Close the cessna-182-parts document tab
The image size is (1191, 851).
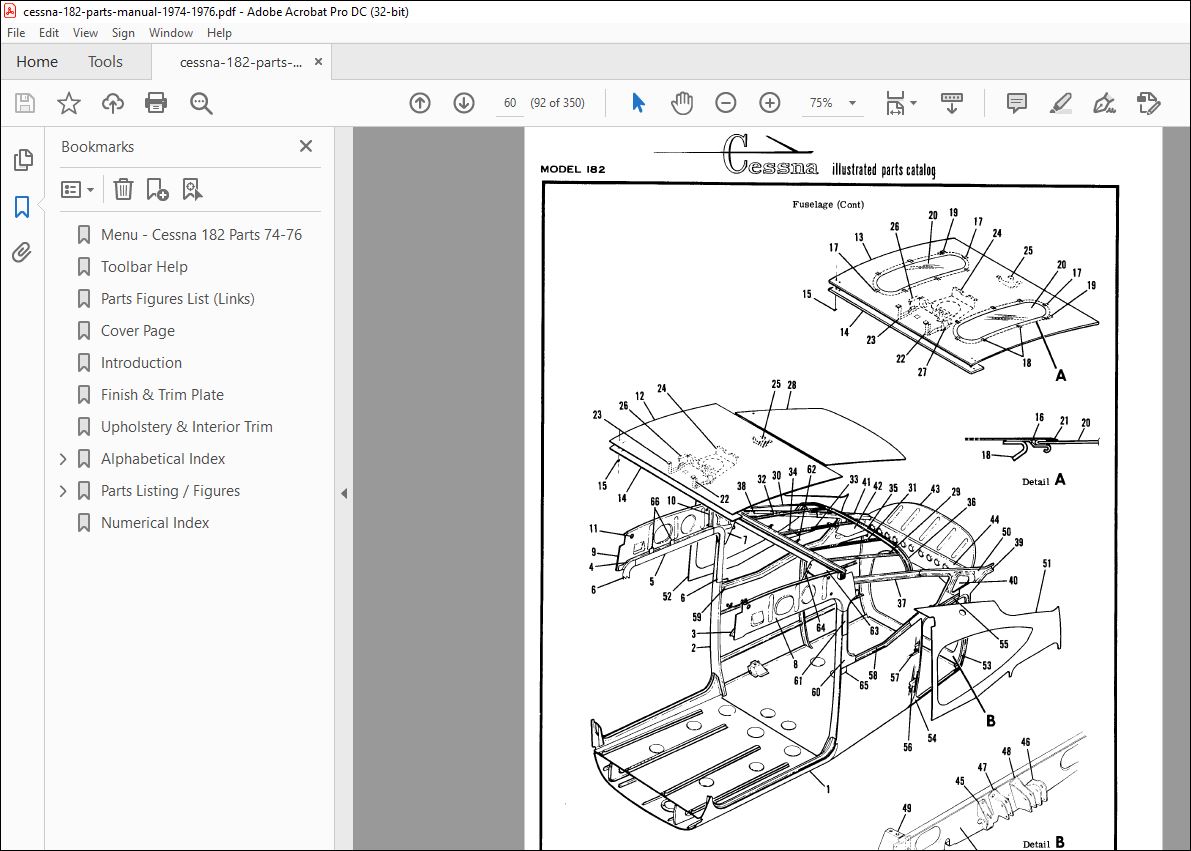click(x=318, y=62)
